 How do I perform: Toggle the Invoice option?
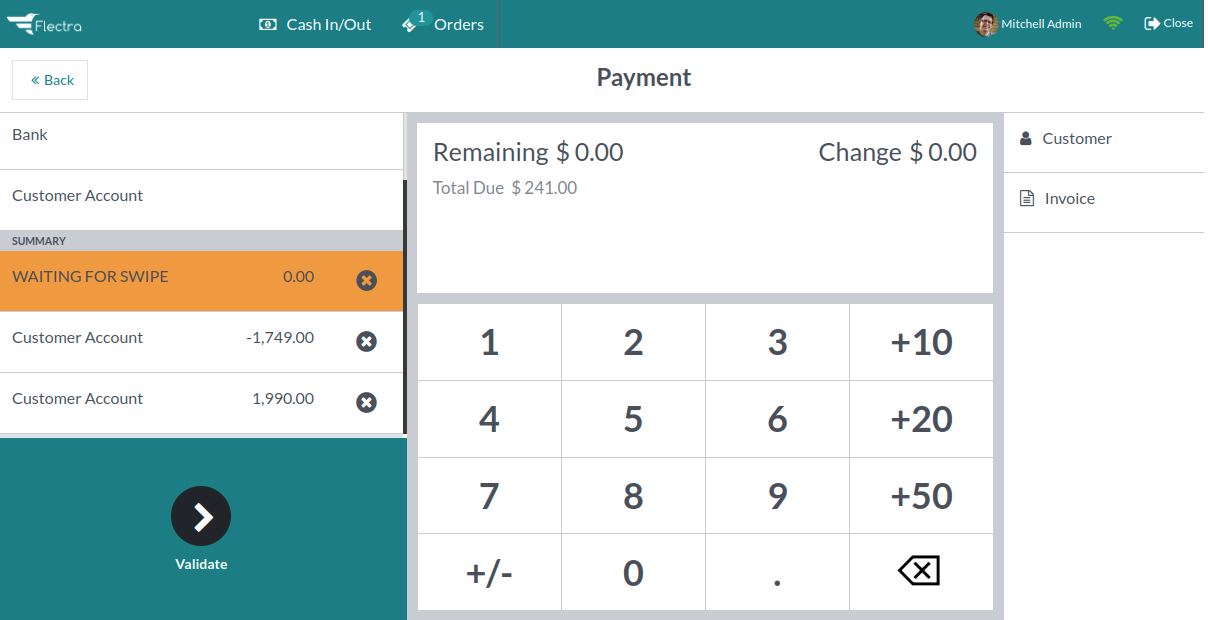click(1104, 199)
